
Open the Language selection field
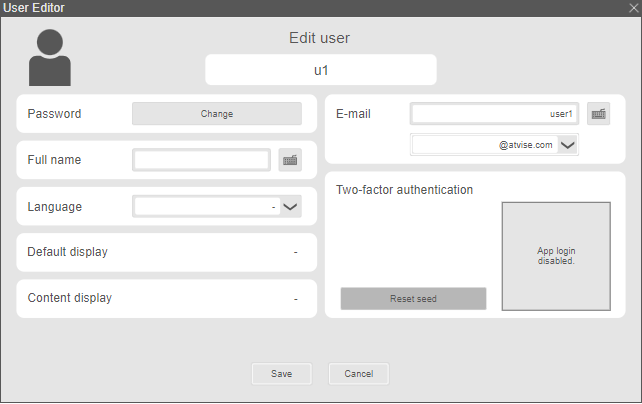pos(217,207)
